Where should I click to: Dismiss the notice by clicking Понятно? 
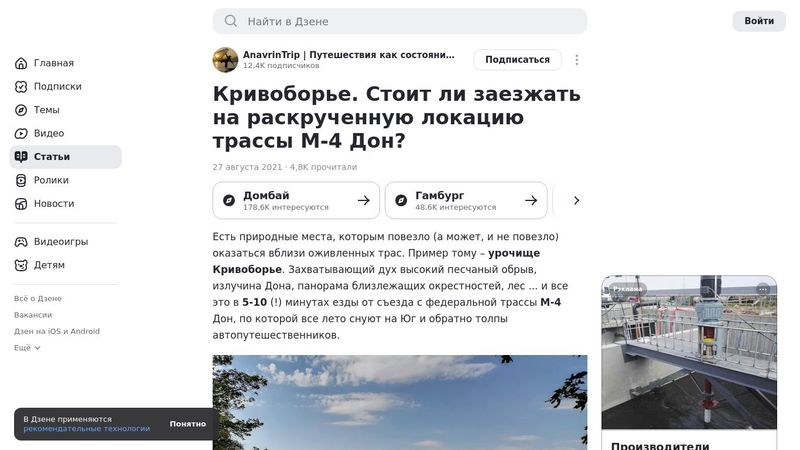coord(188,424)
